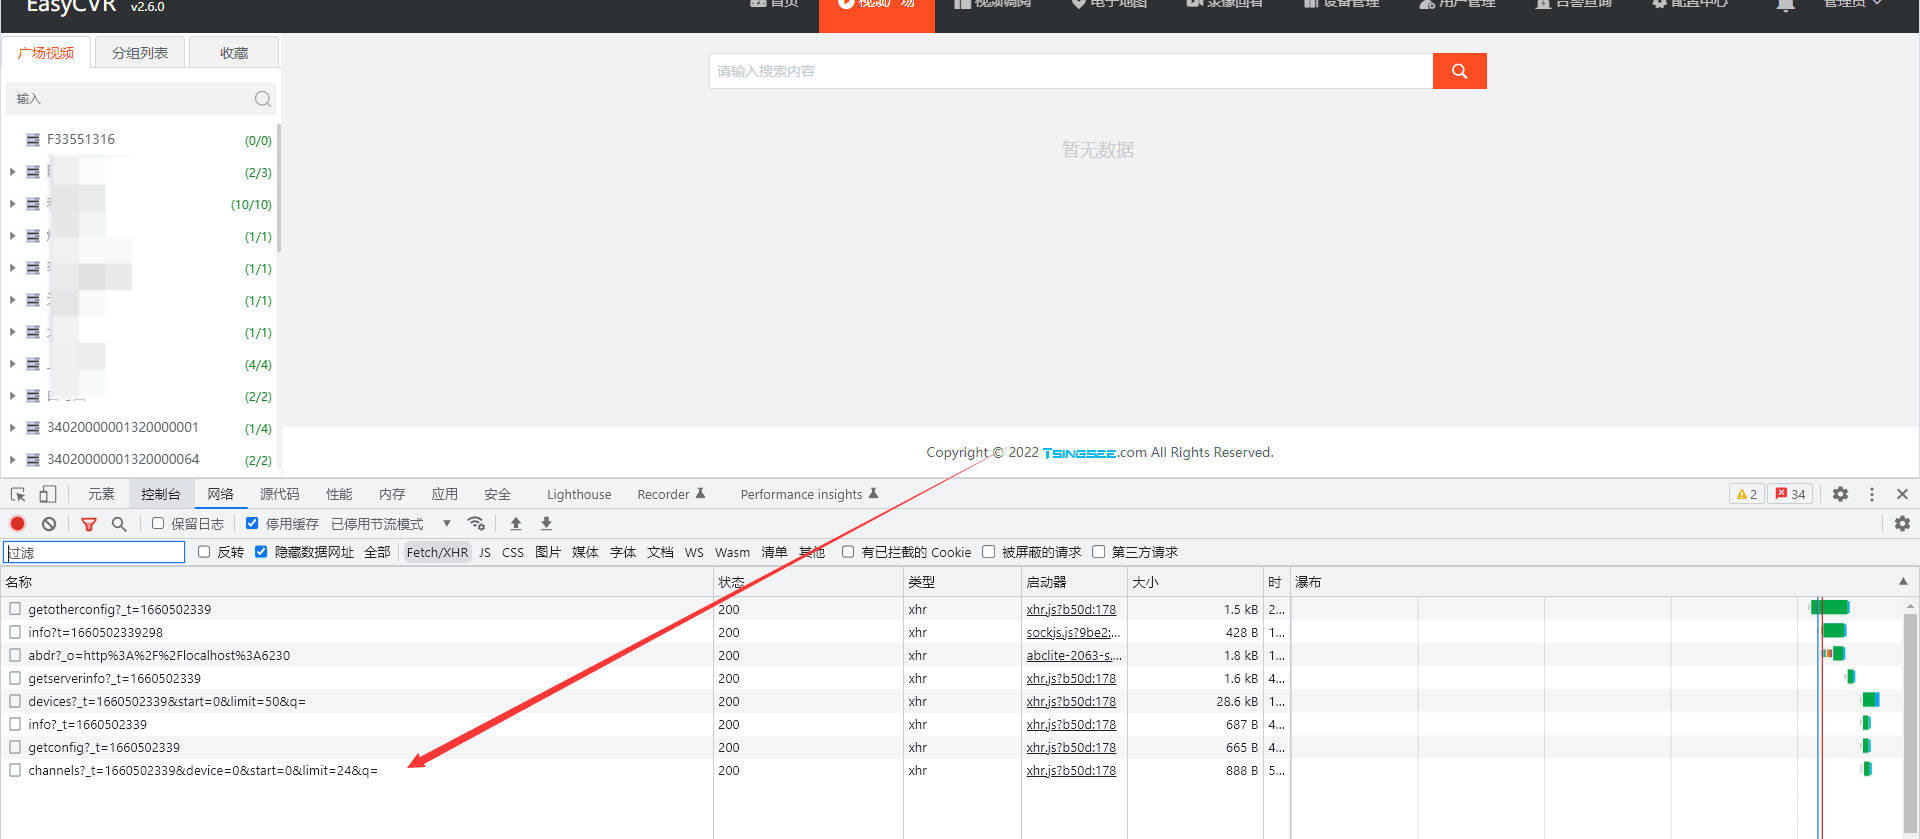Expand device 34020000001320000064

[x=12, y=460]
